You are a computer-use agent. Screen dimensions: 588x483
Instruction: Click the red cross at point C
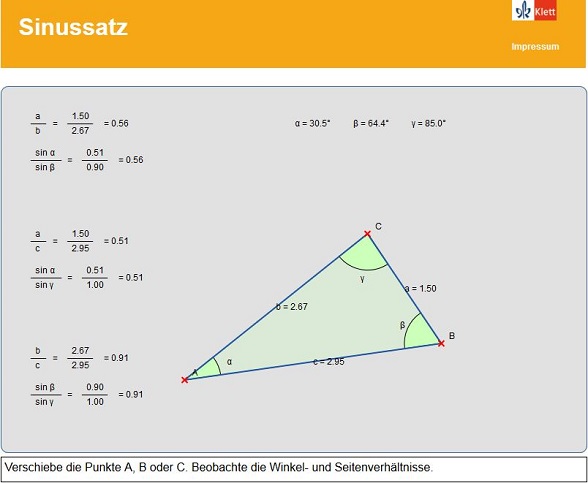click(x=368, y=234)
